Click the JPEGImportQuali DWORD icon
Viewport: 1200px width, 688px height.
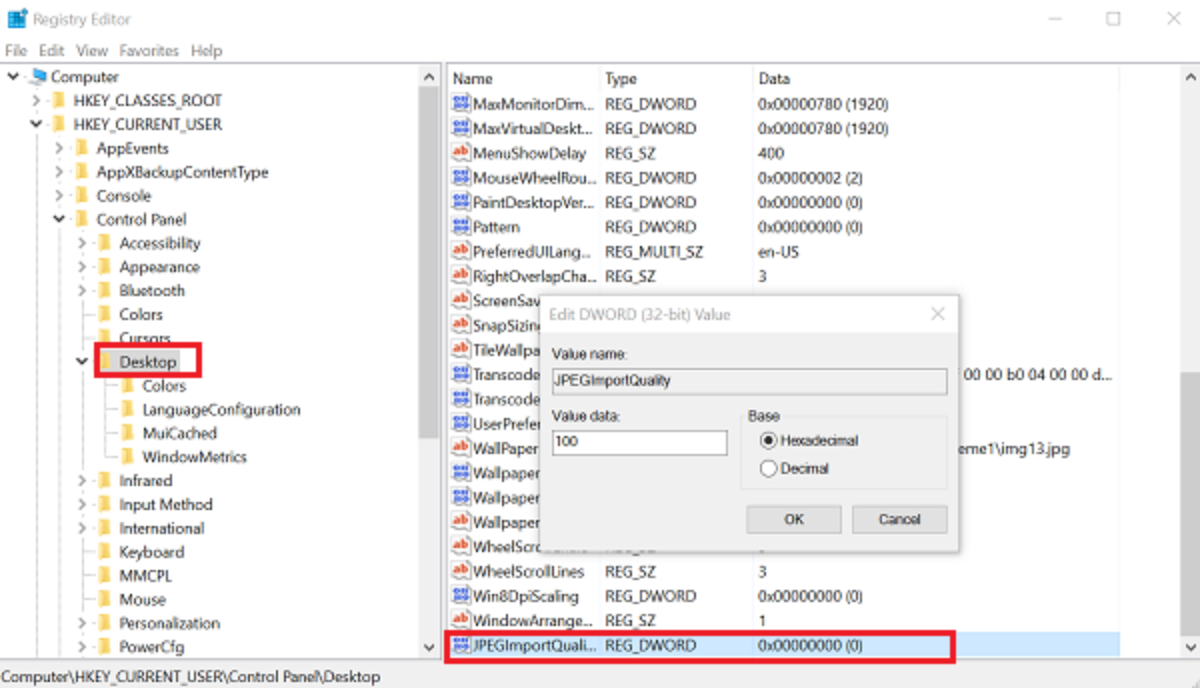pos(461,646)
